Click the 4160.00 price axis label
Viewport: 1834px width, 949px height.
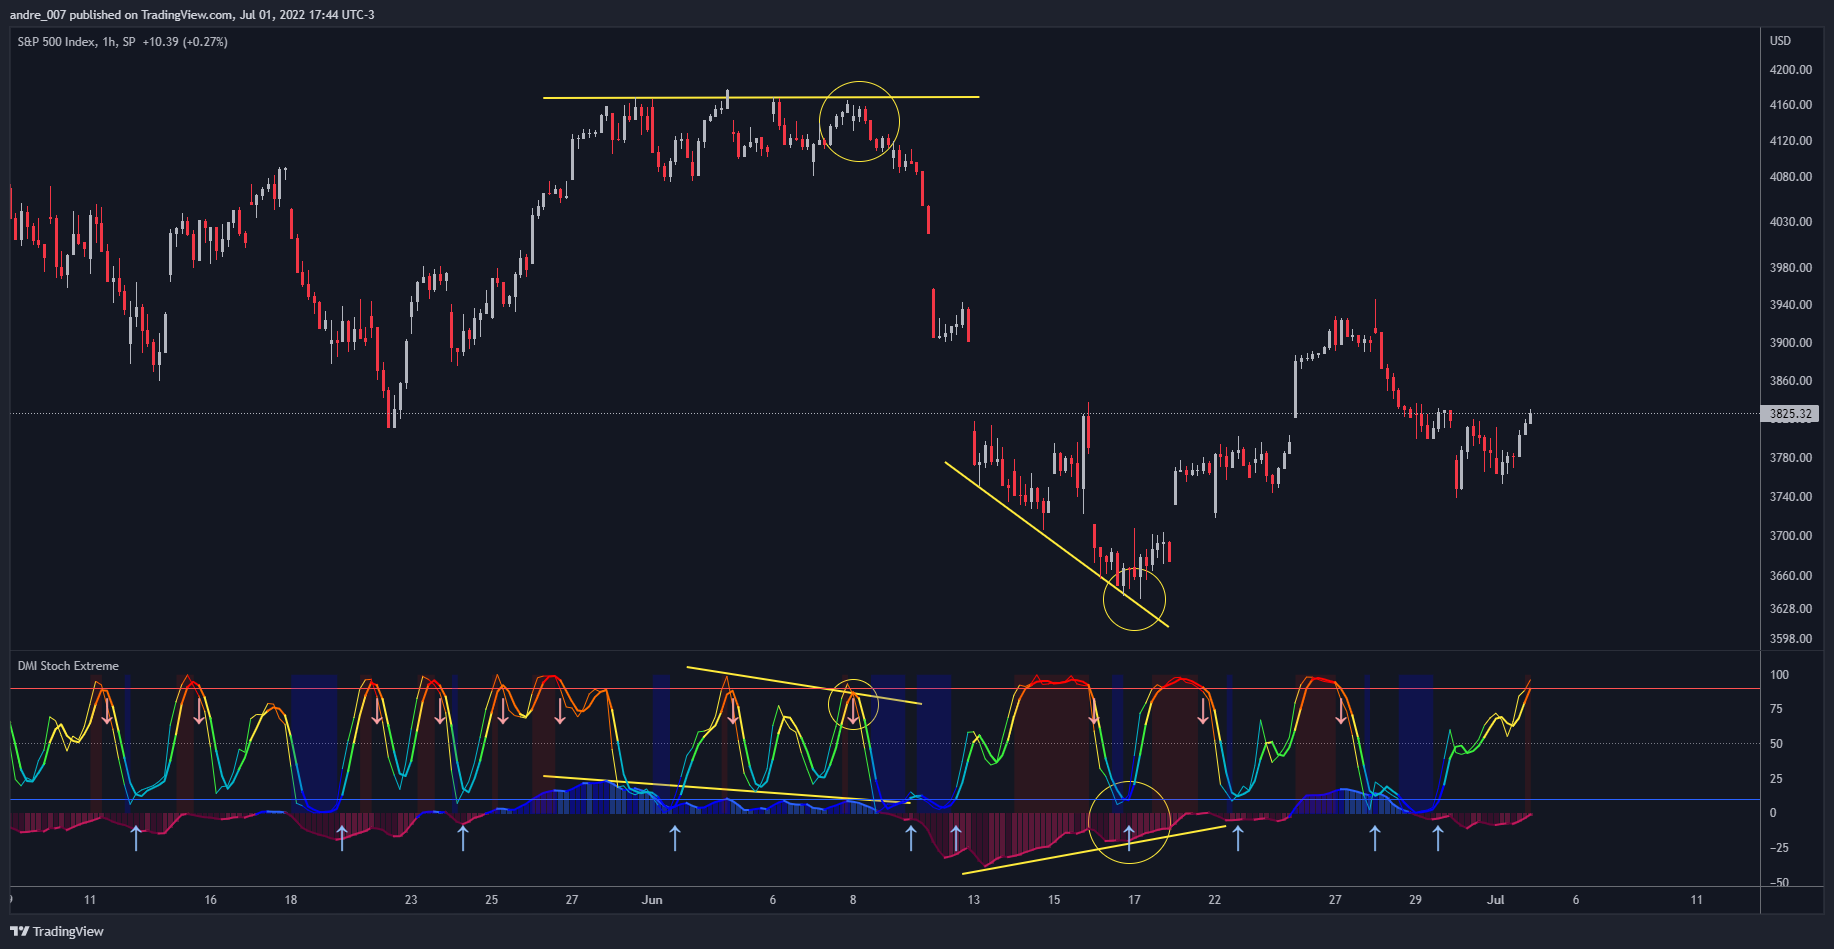tap(1790, 105)
